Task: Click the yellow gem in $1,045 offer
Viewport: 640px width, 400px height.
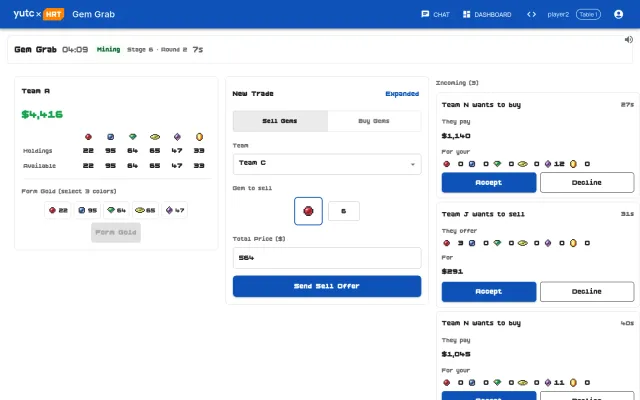Action: click(x=522, y=382)
